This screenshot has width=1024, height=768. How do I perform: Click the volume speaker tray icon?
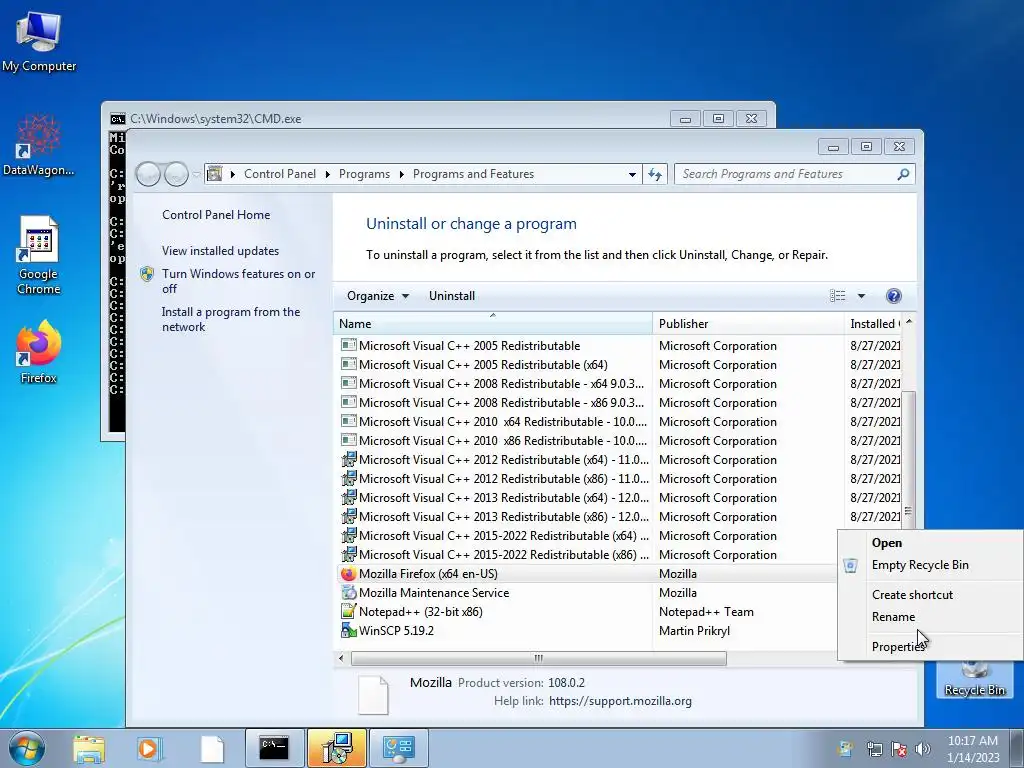[922, 749]
